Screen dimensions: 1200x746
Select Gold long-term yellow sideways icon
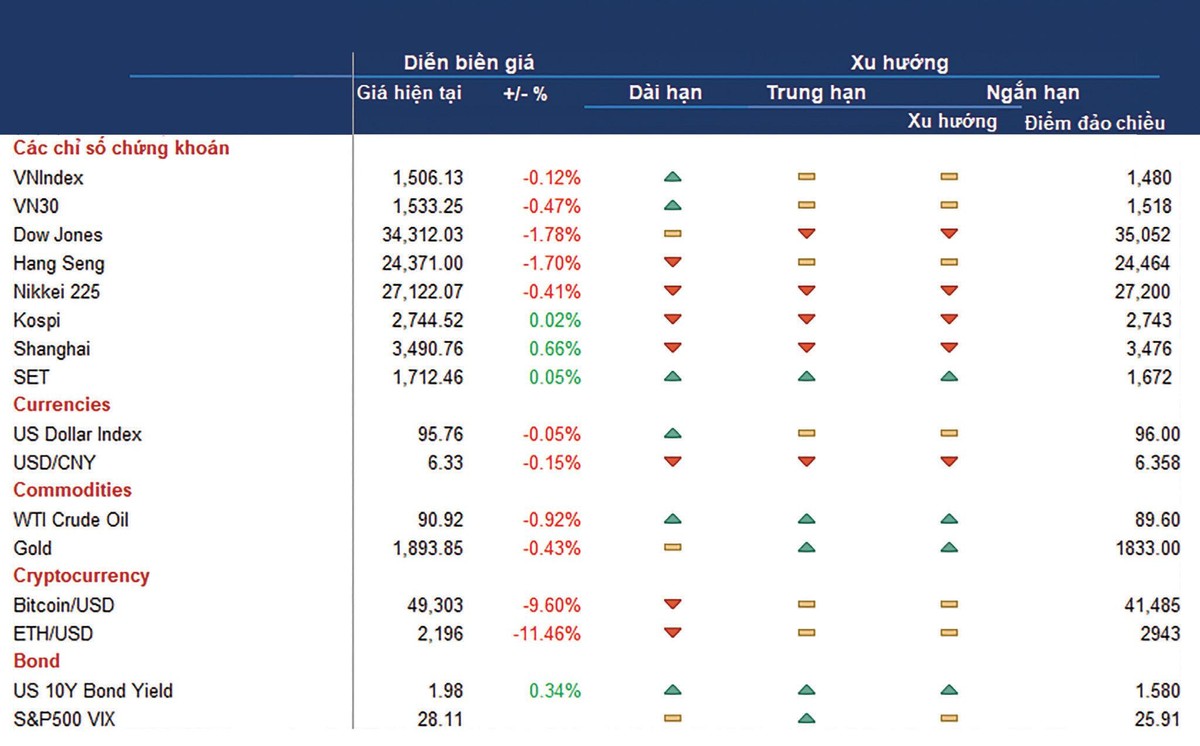(672, 548)
